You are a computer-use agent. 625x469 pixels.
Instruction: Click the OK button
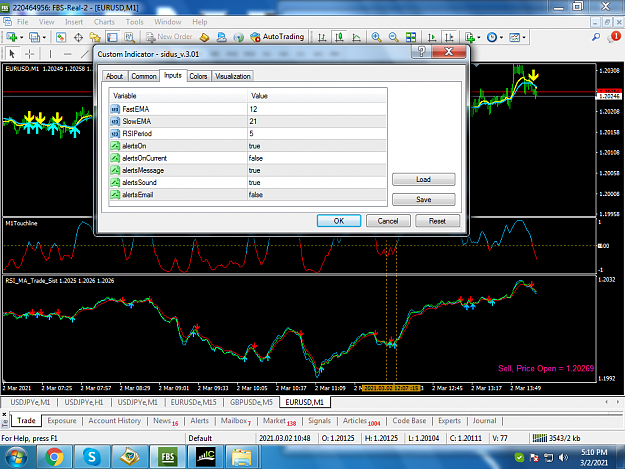click(339, 221)
